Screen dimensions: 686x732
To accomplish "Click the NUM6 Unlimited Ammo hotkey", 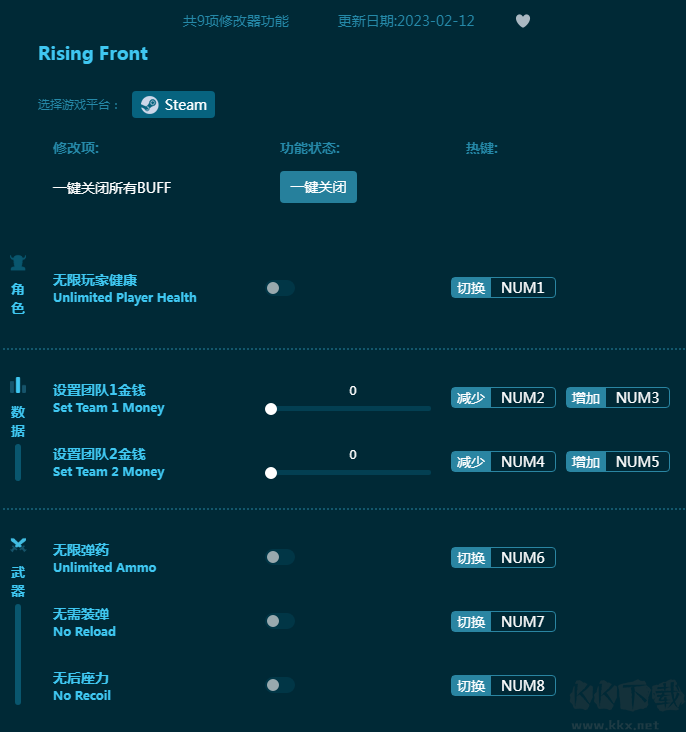I will [503, 557].
